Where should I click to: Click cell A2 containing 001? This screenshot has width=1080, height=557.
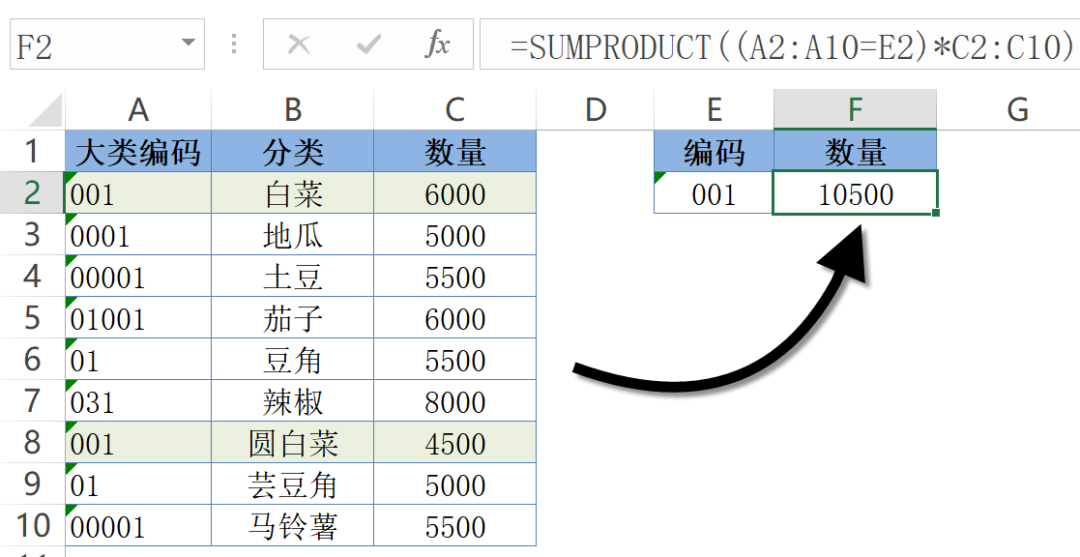[138, 193]
